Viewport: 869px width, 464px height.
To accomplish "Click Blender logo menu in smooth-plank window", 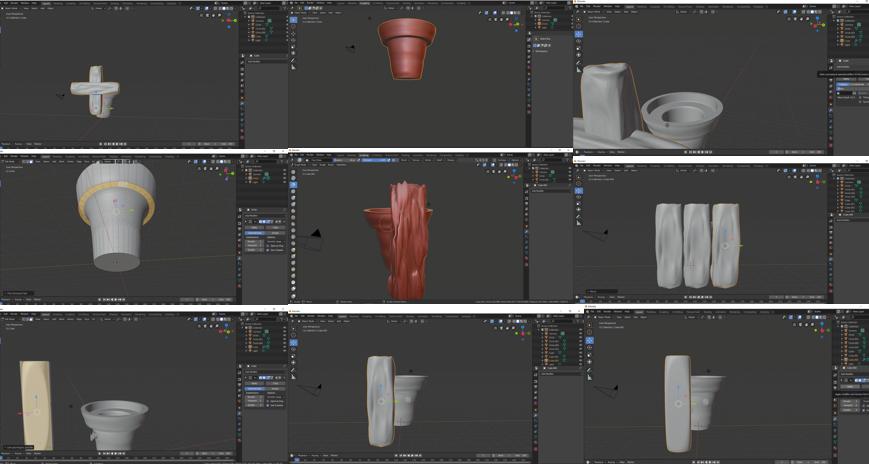I will 587,312.
